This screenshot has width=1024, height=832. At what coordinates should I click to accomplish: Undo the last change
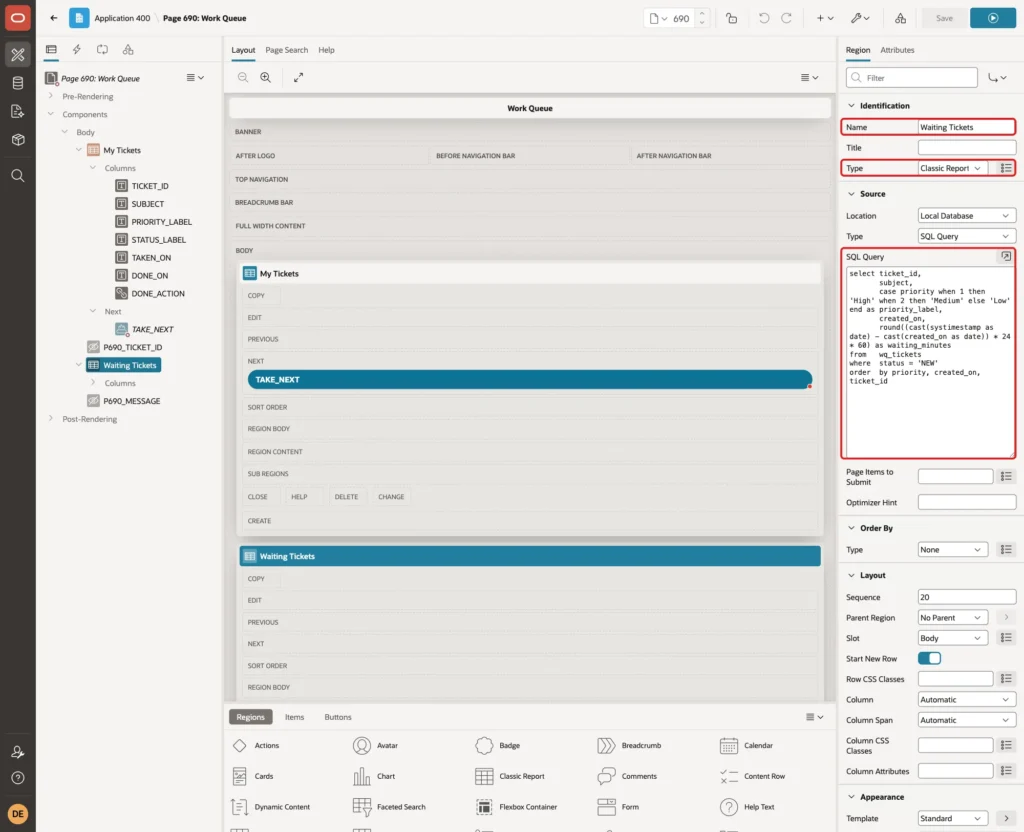(763, 18)
